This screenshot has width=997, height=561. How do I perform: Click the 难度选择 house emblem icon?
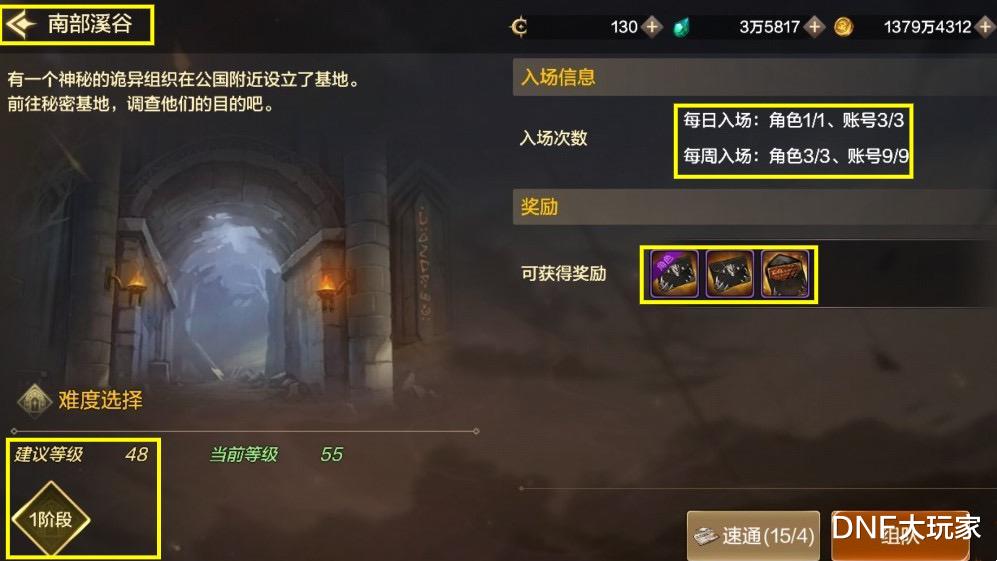[x=34, y=400]
